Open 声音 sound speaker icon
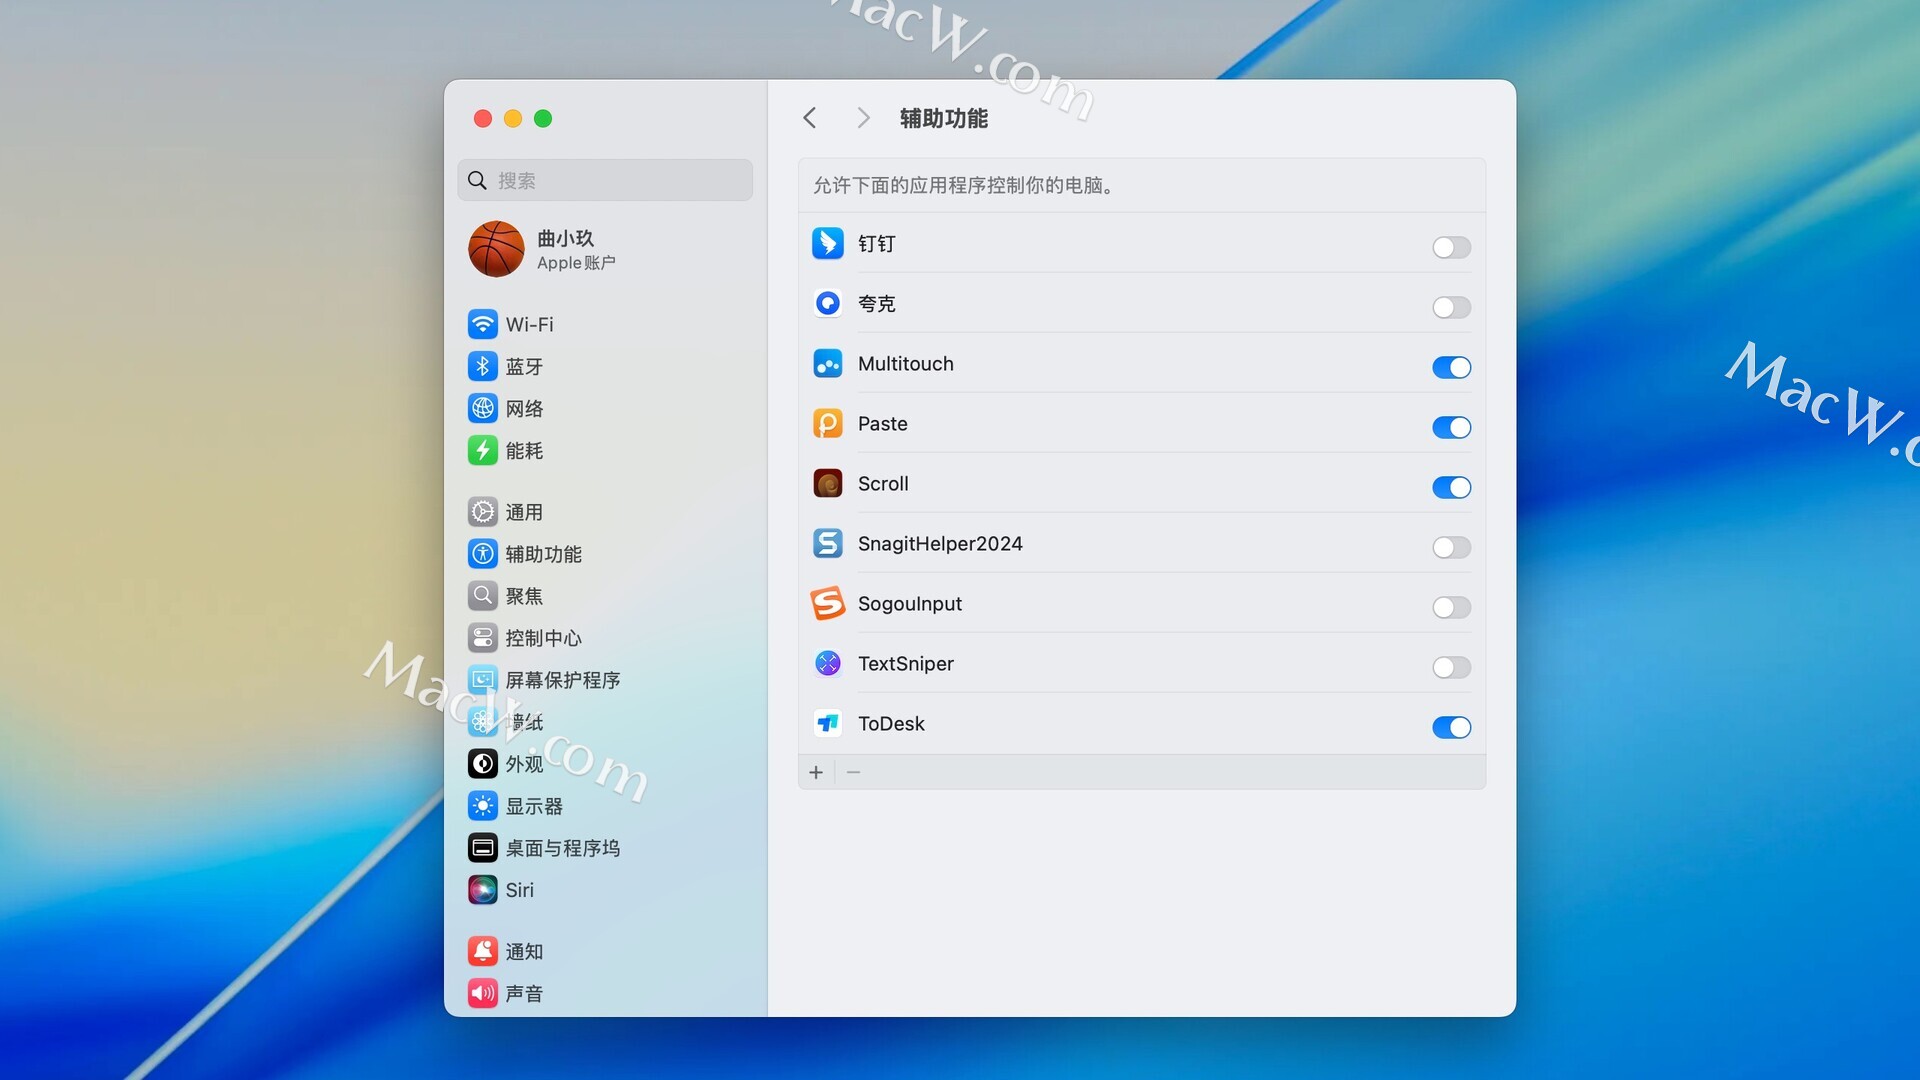The width and height of the screenshot is (1920, 1080). (x=483, y=994)
